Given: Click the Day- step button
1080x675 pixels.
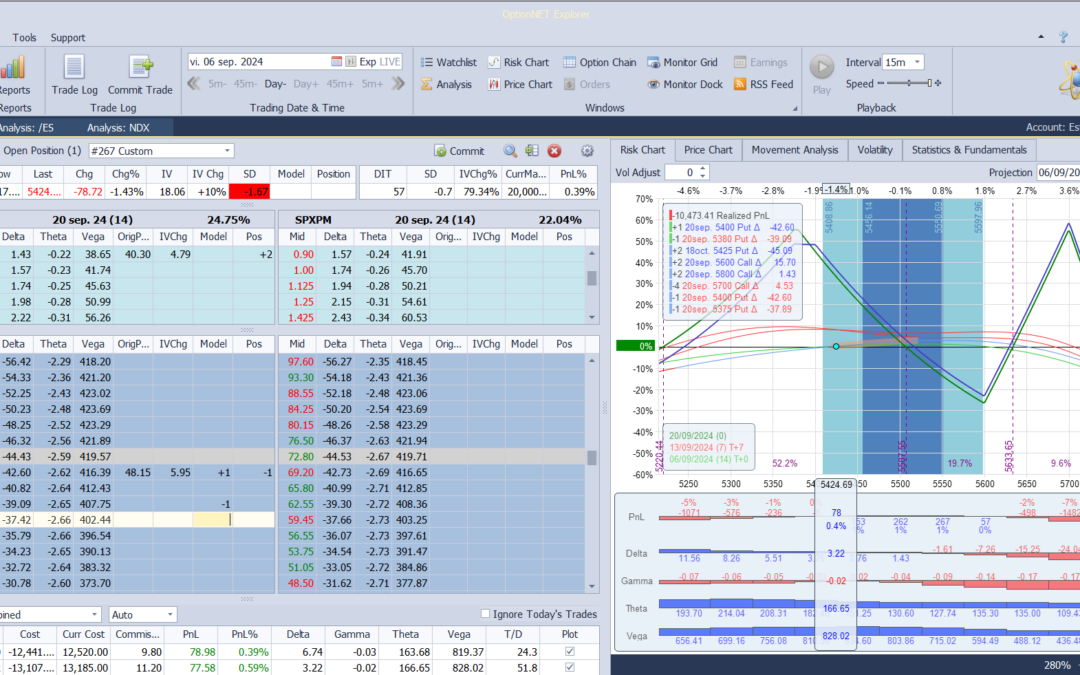Looking at the screenshot, I should pyautogui.click(x=275, y=84).
